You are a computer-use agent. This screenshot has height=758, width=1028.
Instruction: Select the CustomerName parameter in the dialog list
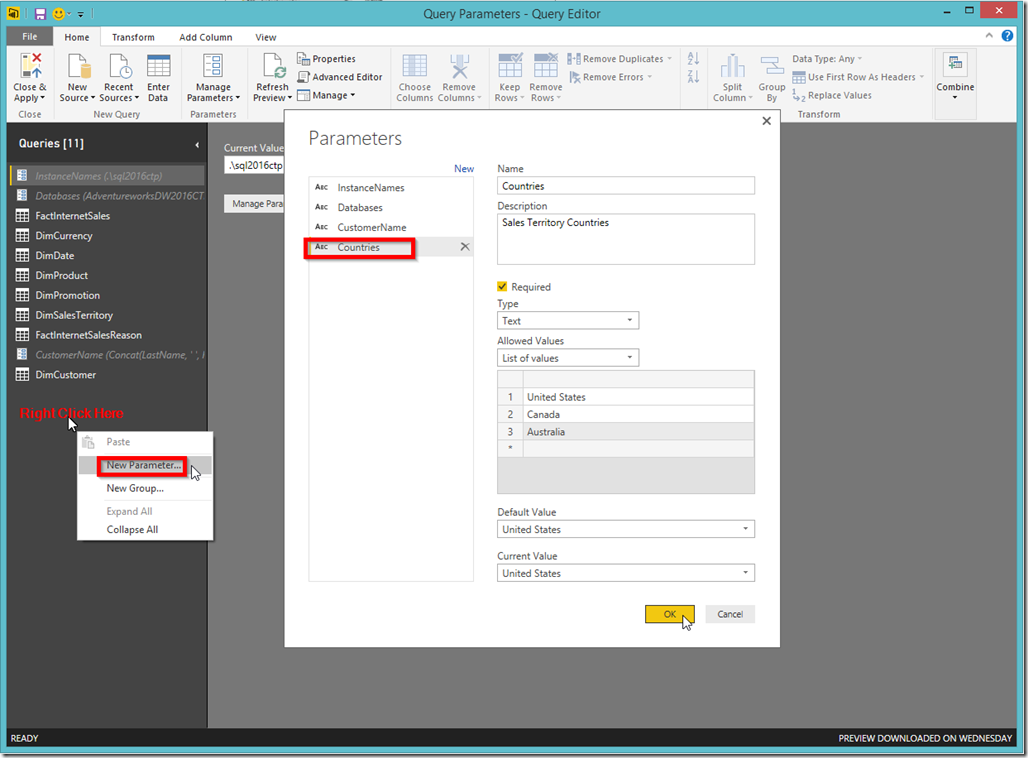click(x=391, y=227)
